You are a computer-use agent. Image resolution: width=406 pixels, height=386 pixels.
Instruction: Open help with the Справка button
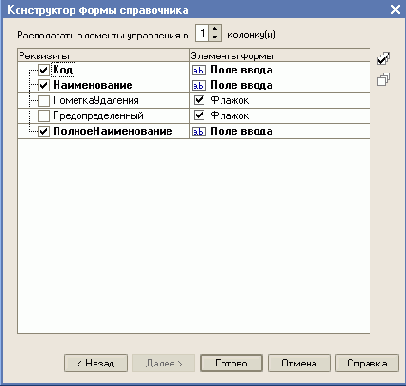pos(367,363)
